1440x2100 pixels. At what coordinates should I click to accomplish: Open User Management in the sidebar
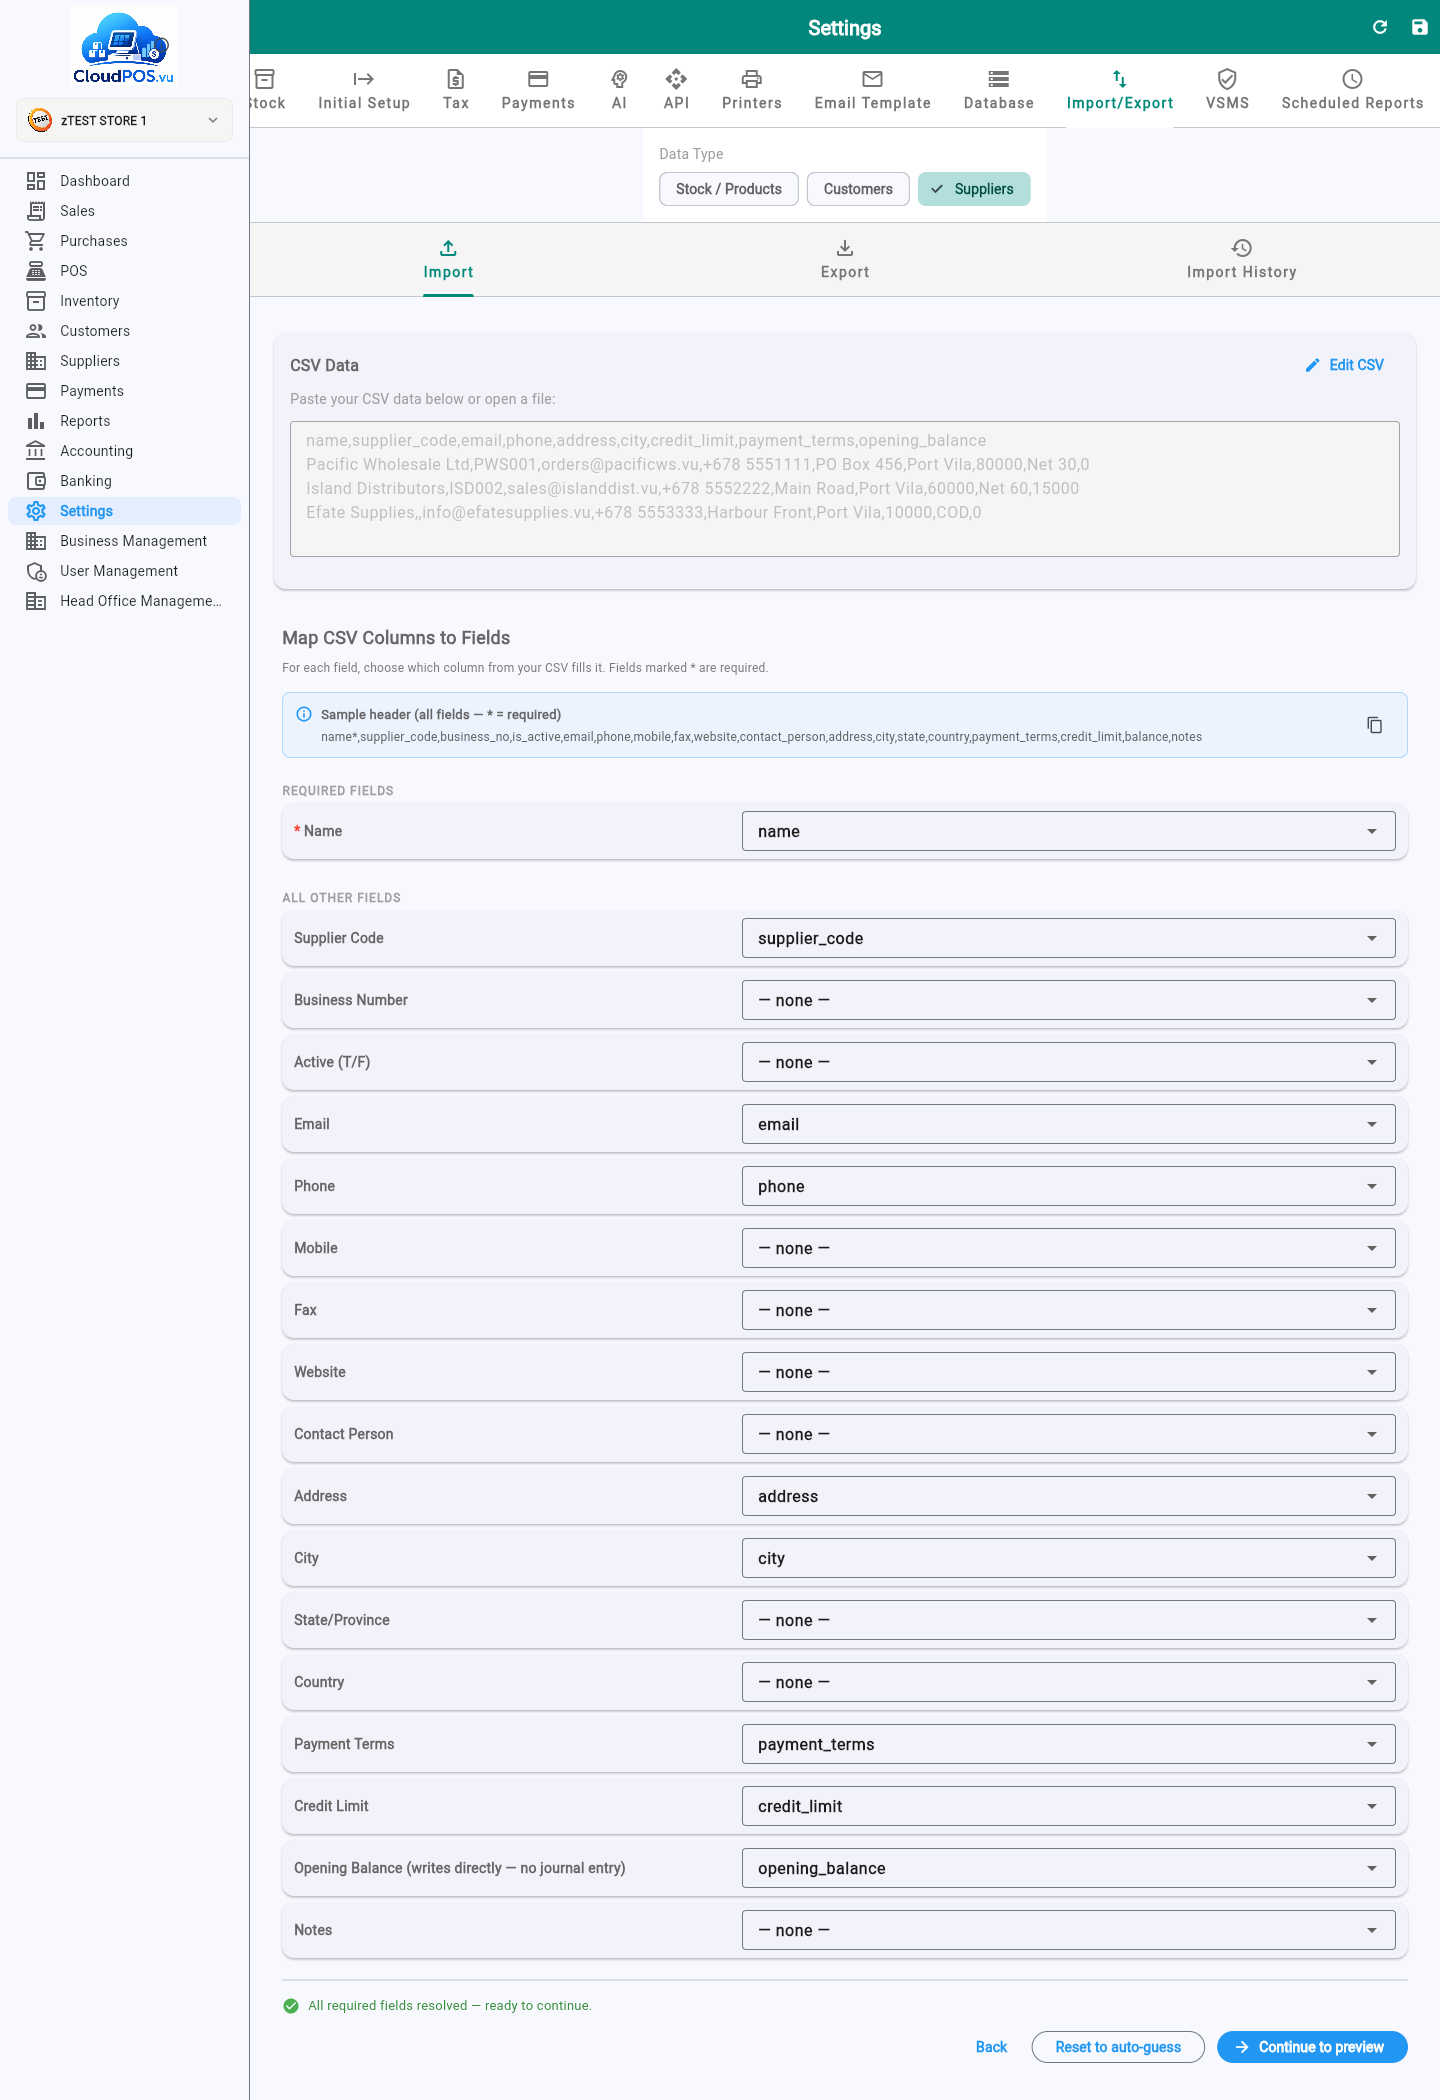124,571
